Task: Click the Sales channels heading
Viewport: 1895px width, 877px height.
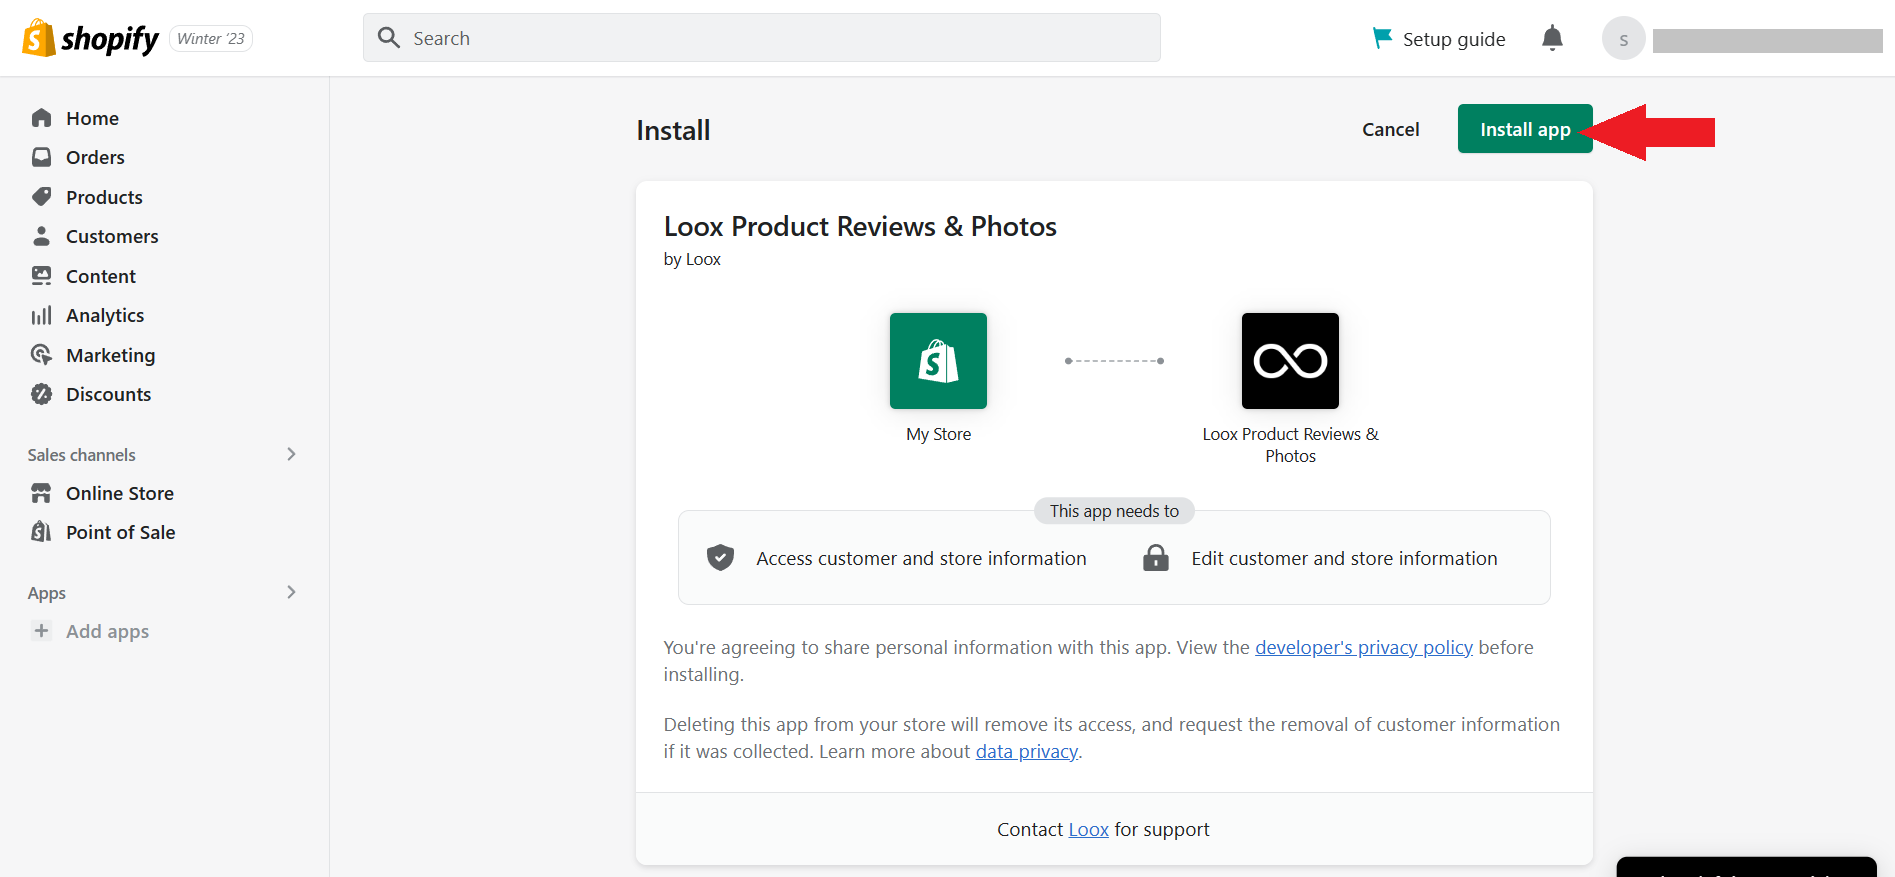Action: pos(81,455)
